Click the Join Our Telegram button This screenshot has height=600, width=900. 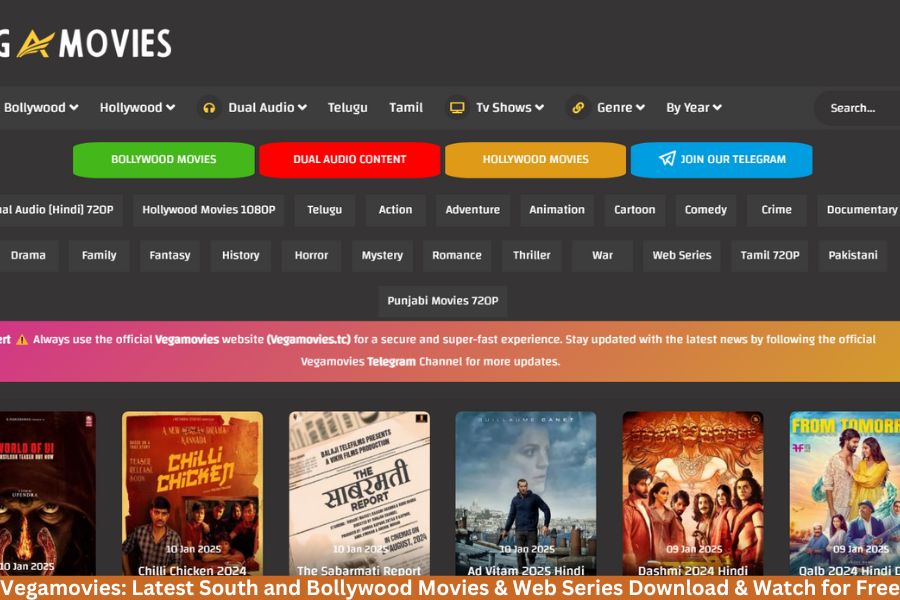(721, 160)
